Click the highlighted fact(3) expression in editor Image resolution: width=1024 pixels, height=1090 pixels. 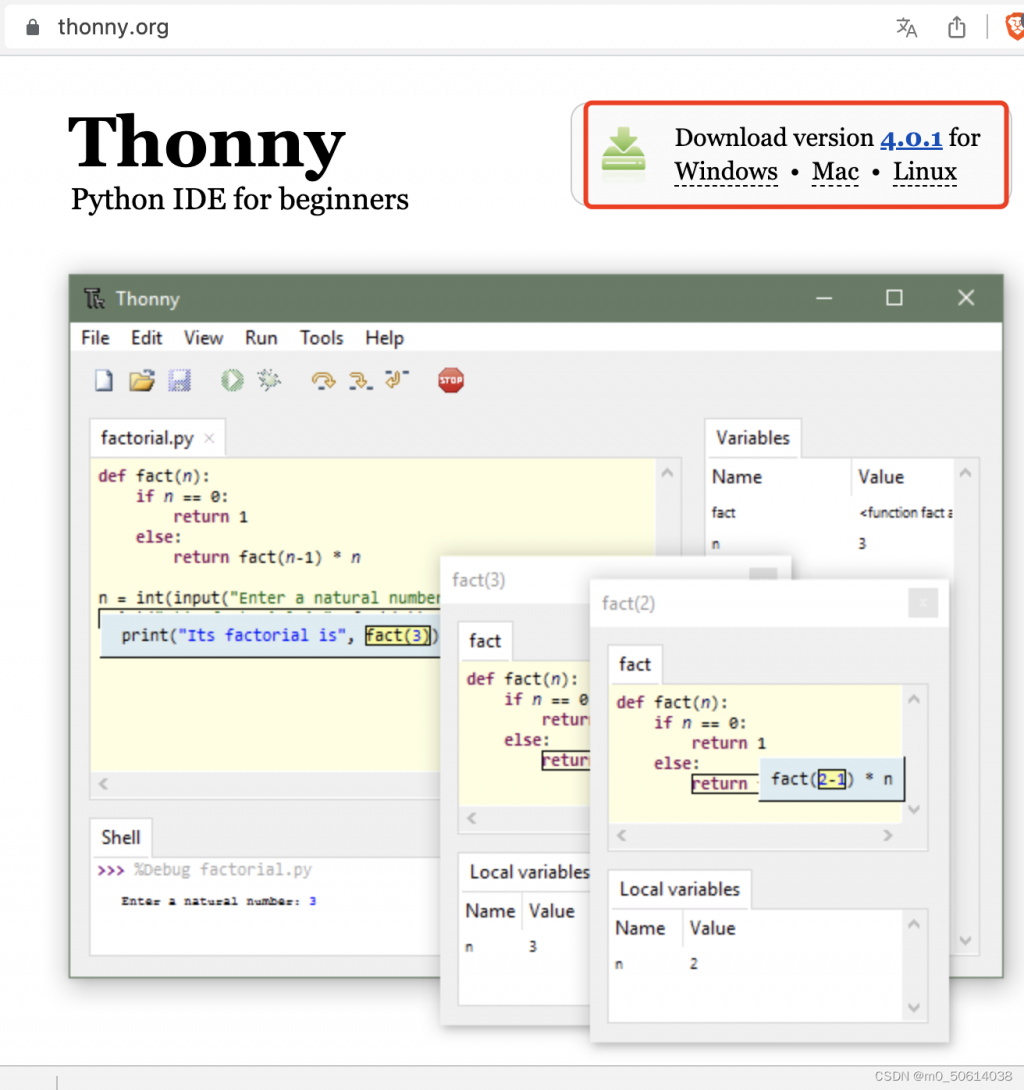[x=398, y=635]
